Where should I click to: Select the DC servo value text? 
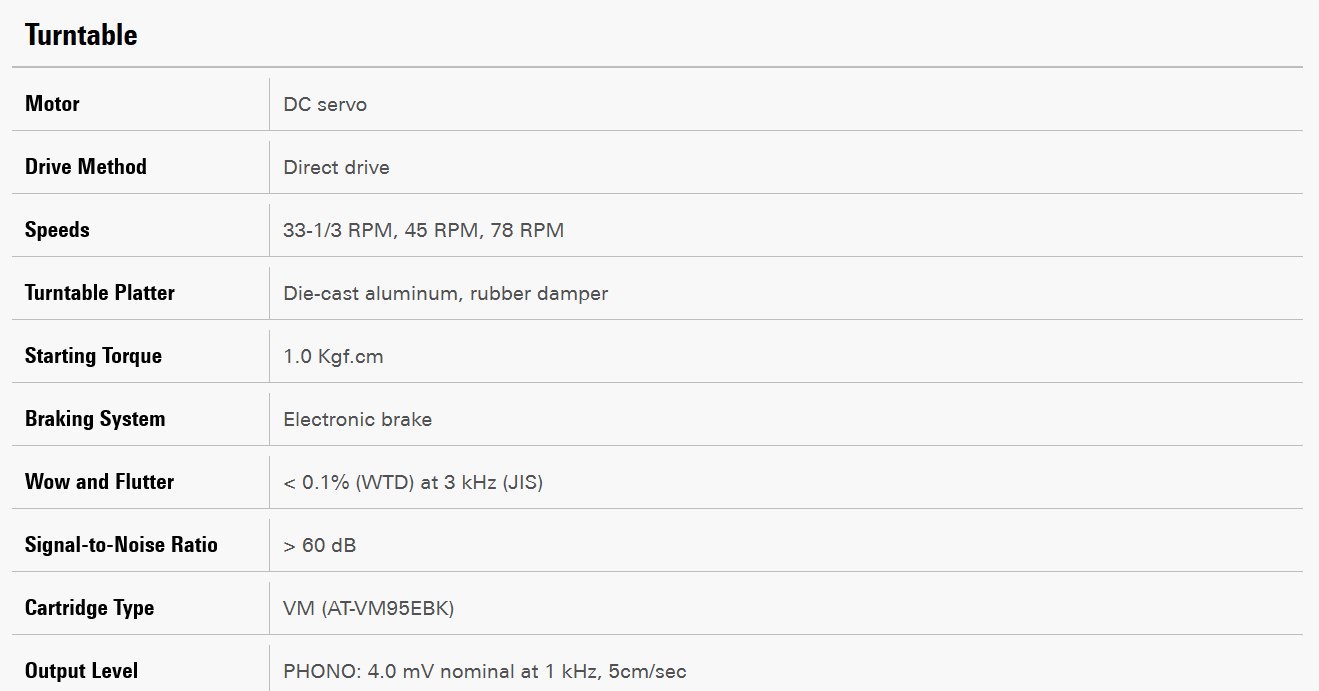(x=325, y=105)
